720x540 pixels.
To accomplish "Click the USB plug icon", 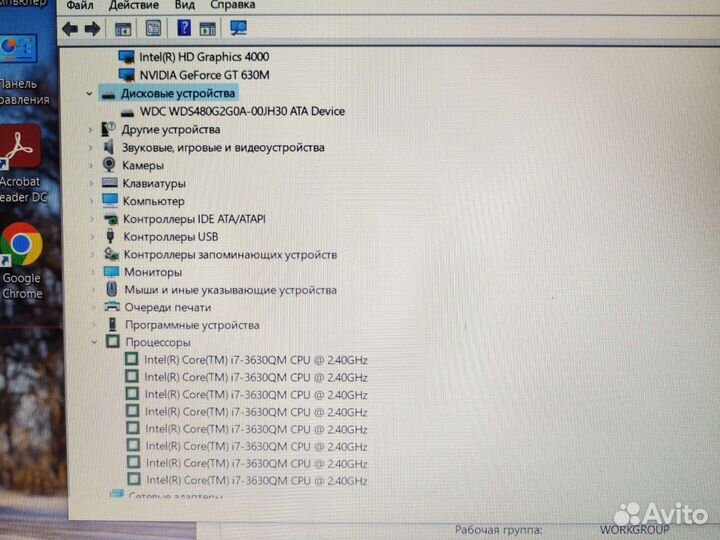I will tap(110, 236).
